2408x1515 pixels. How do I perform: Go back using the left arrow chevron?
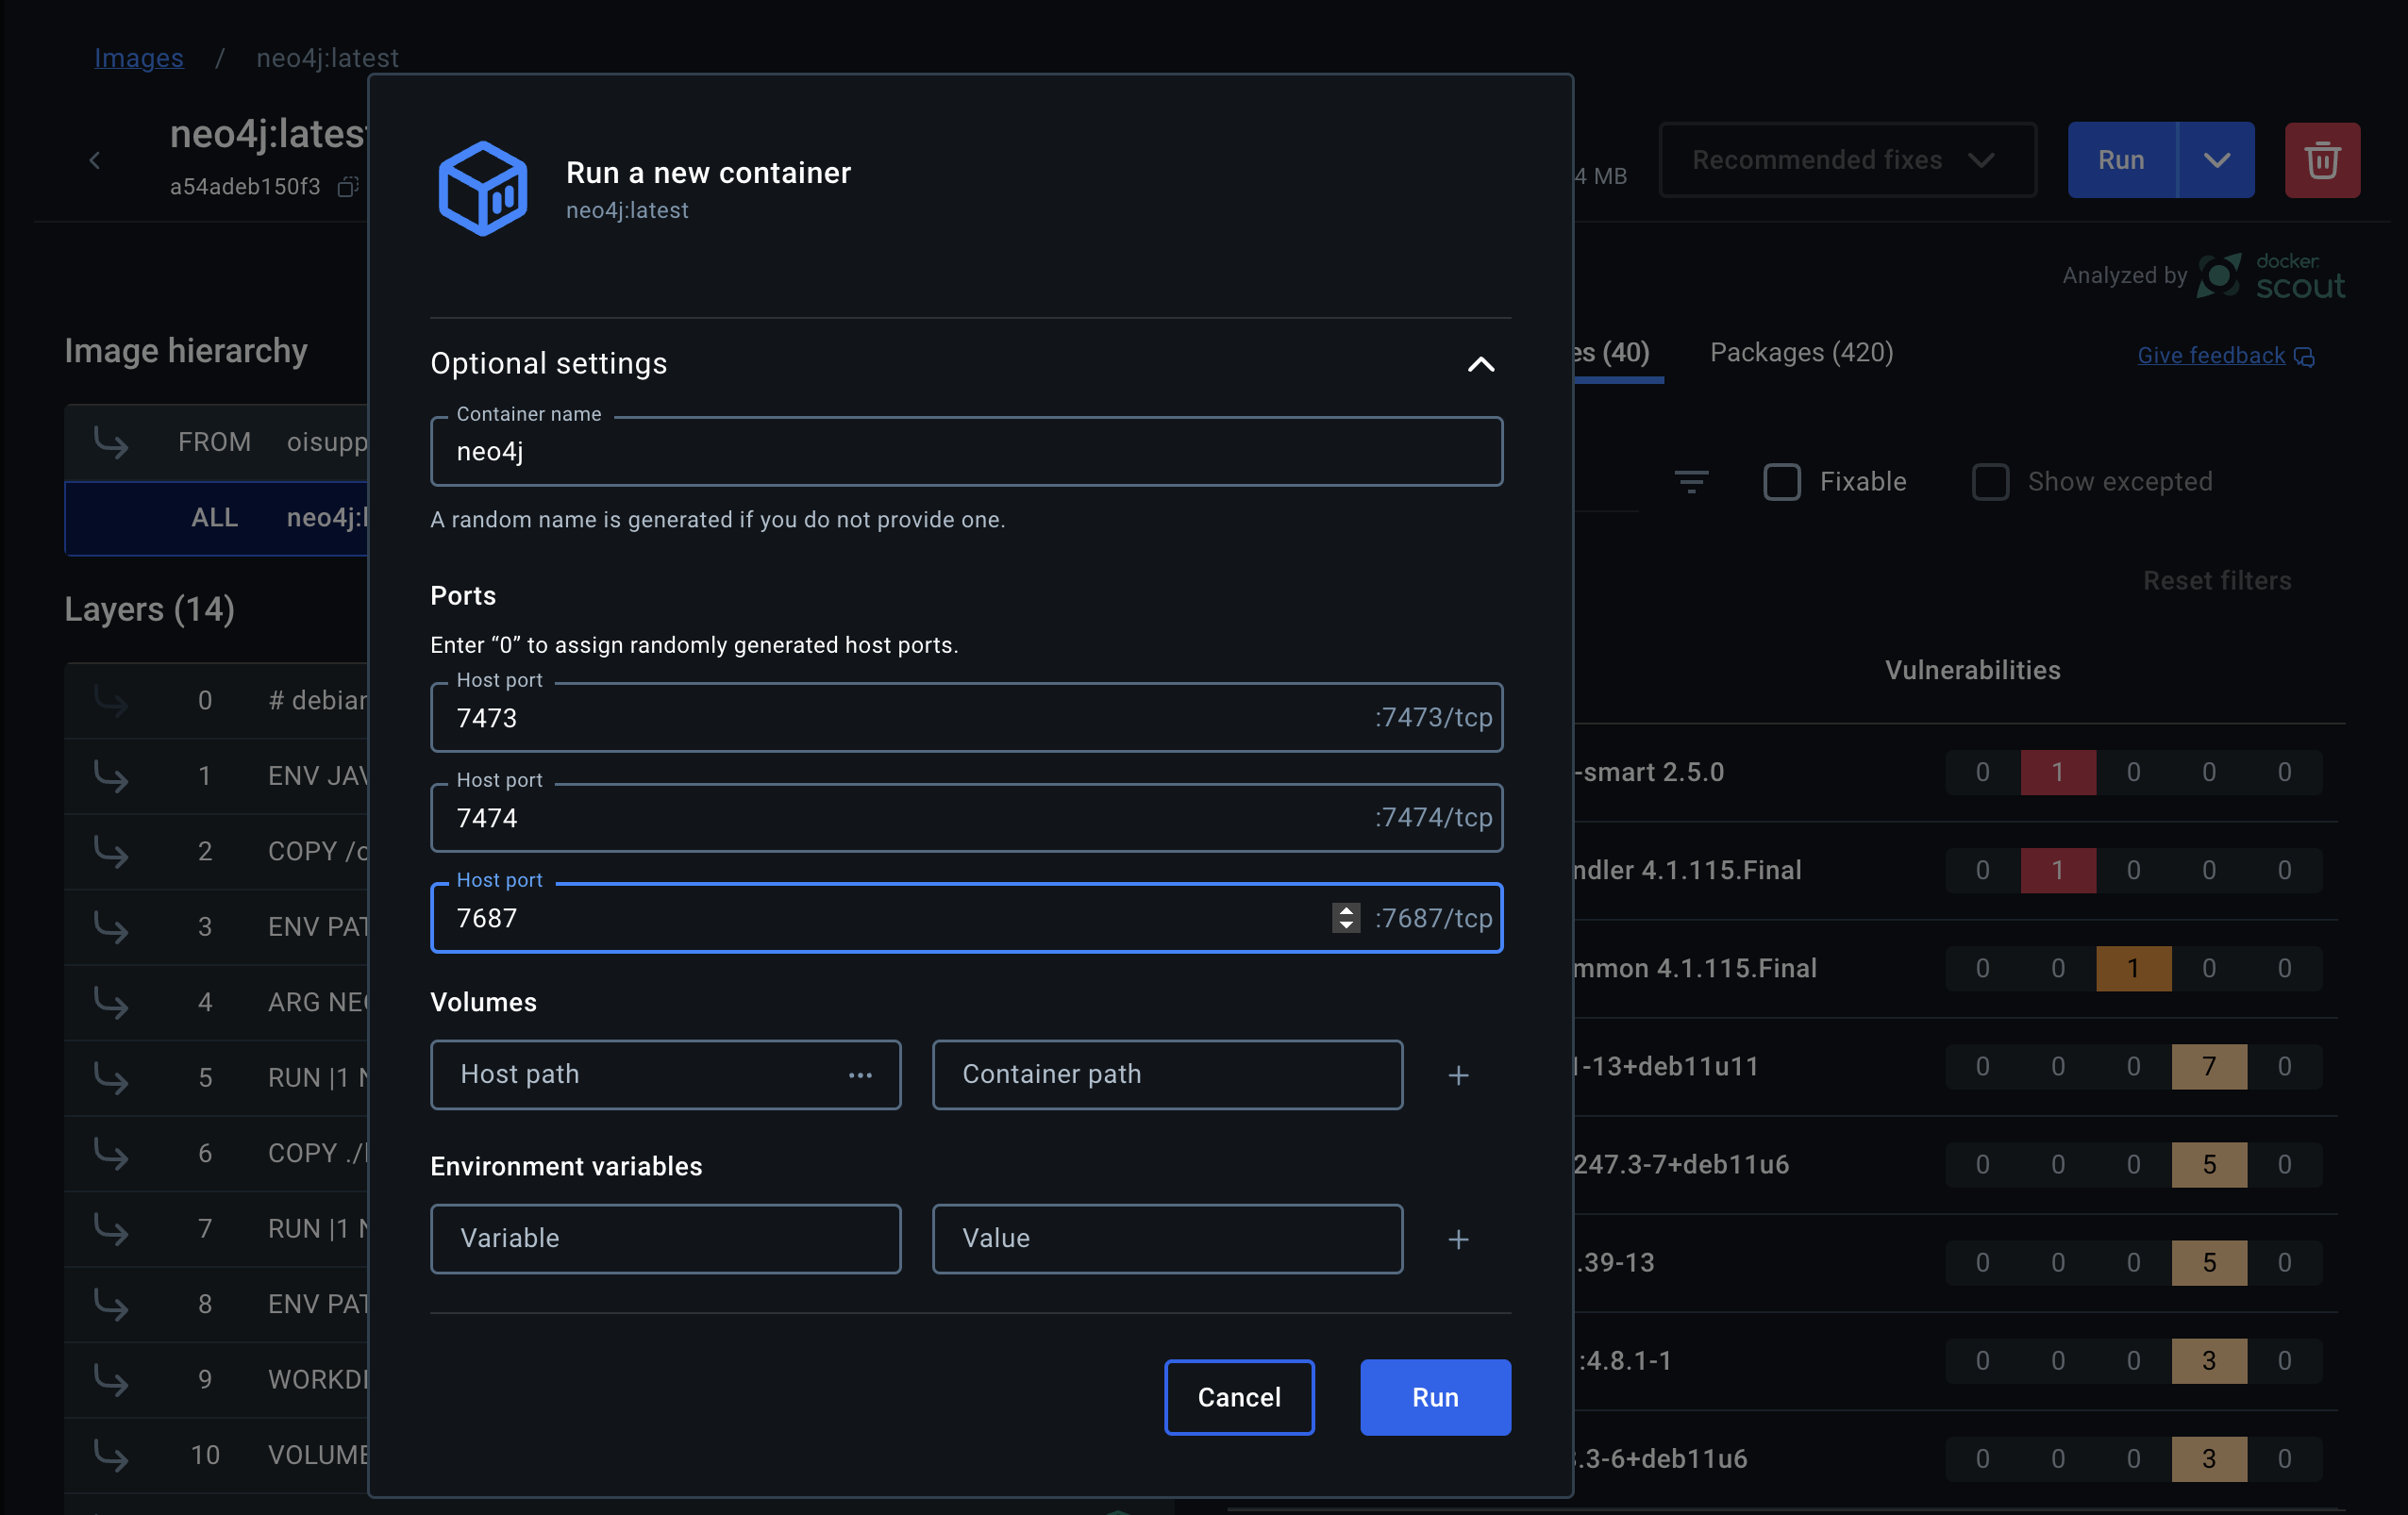tap(95, 160)
